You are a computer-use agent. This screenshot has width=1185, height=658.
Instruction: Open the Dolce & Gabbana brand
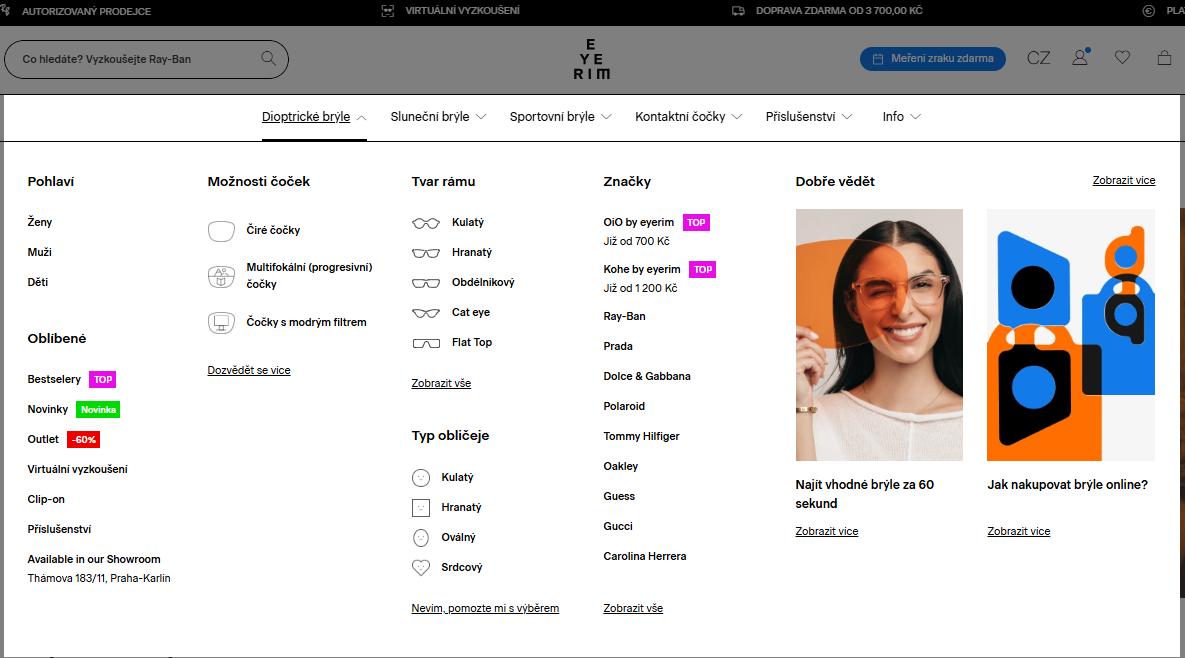tap(647, 376)
